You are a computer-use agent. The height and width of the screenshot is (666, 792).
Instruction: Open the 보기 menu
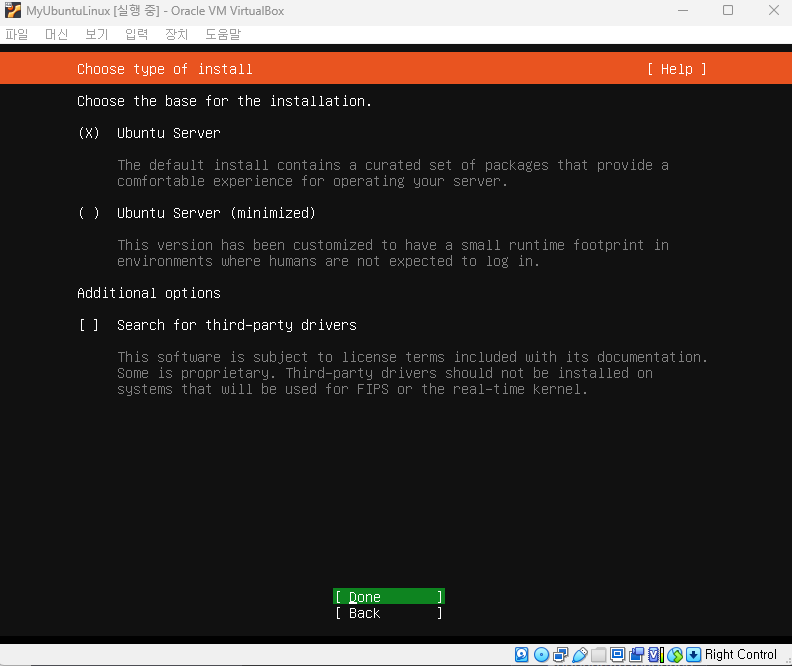96,34
